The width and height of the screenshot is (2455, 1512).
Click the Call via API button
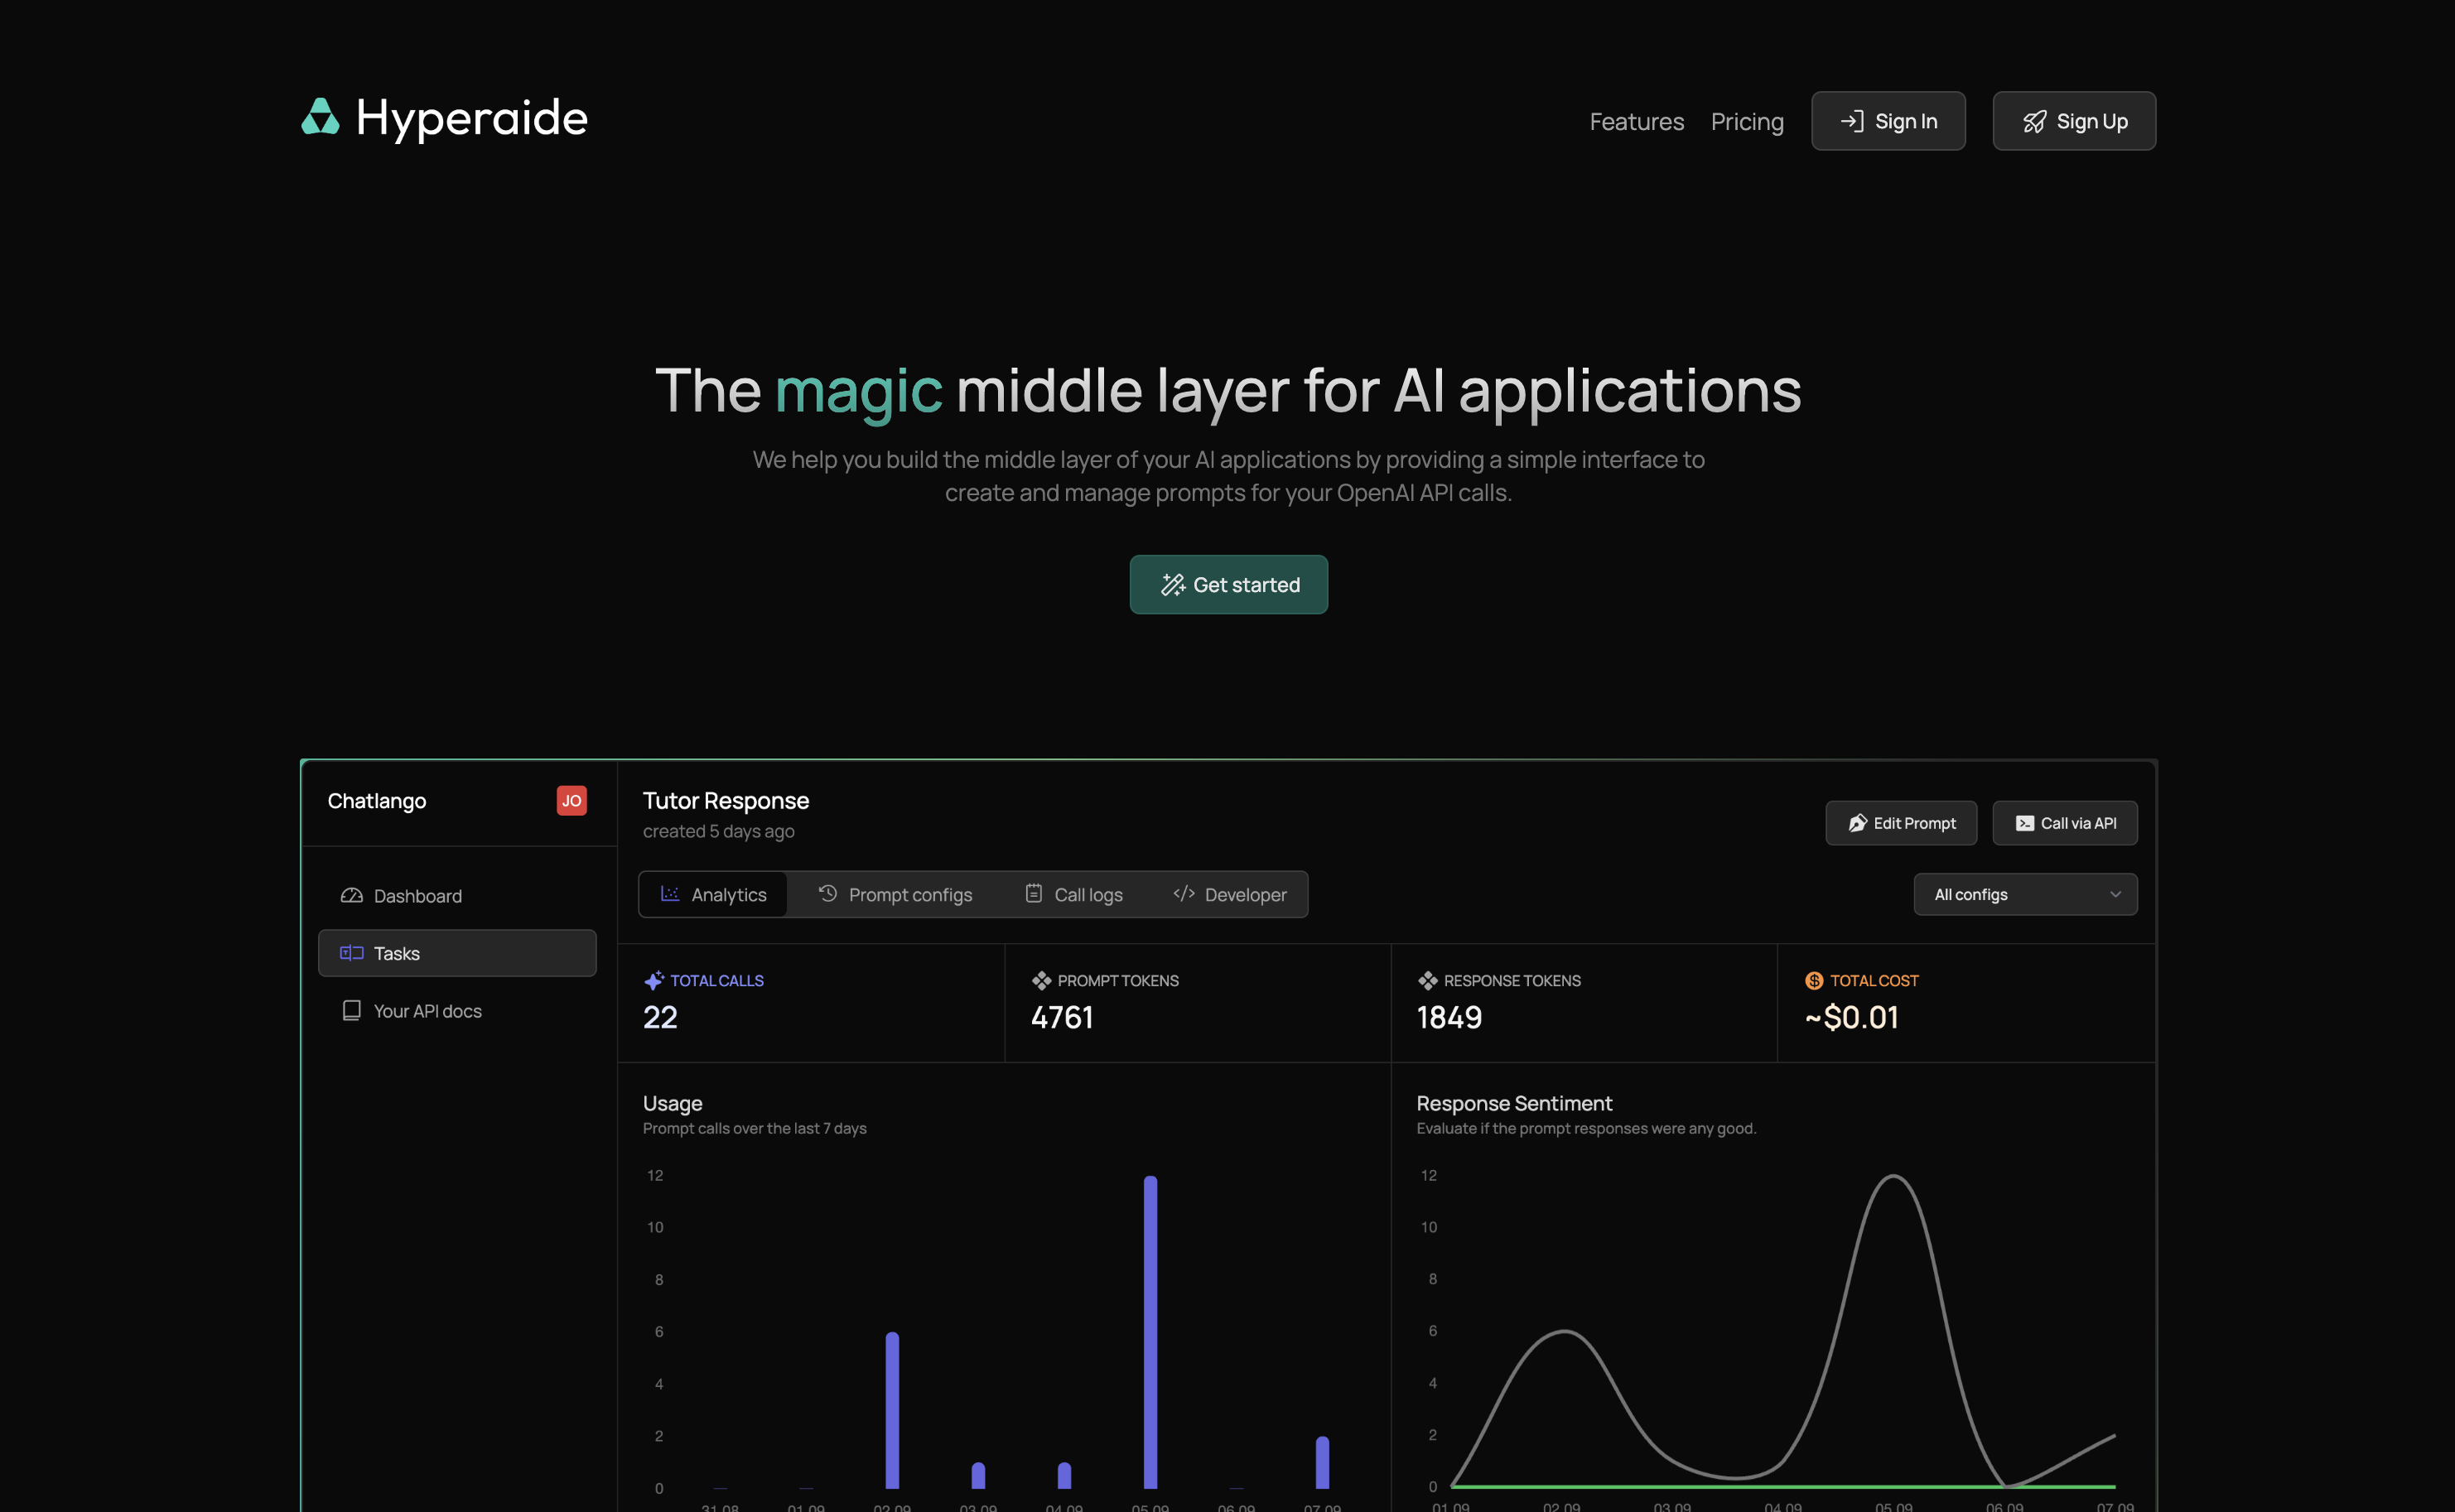pos(2064,822)
